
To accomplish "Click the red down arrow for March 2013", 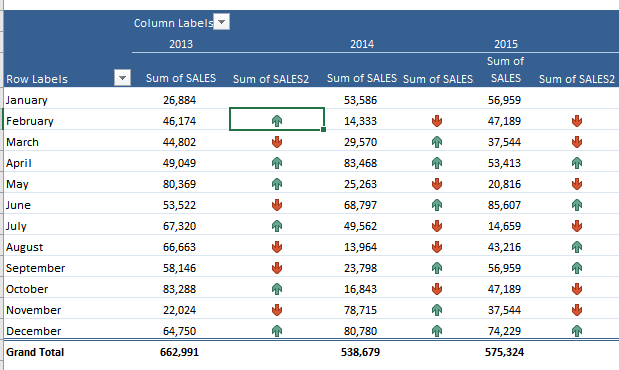I will click(277, 142).
